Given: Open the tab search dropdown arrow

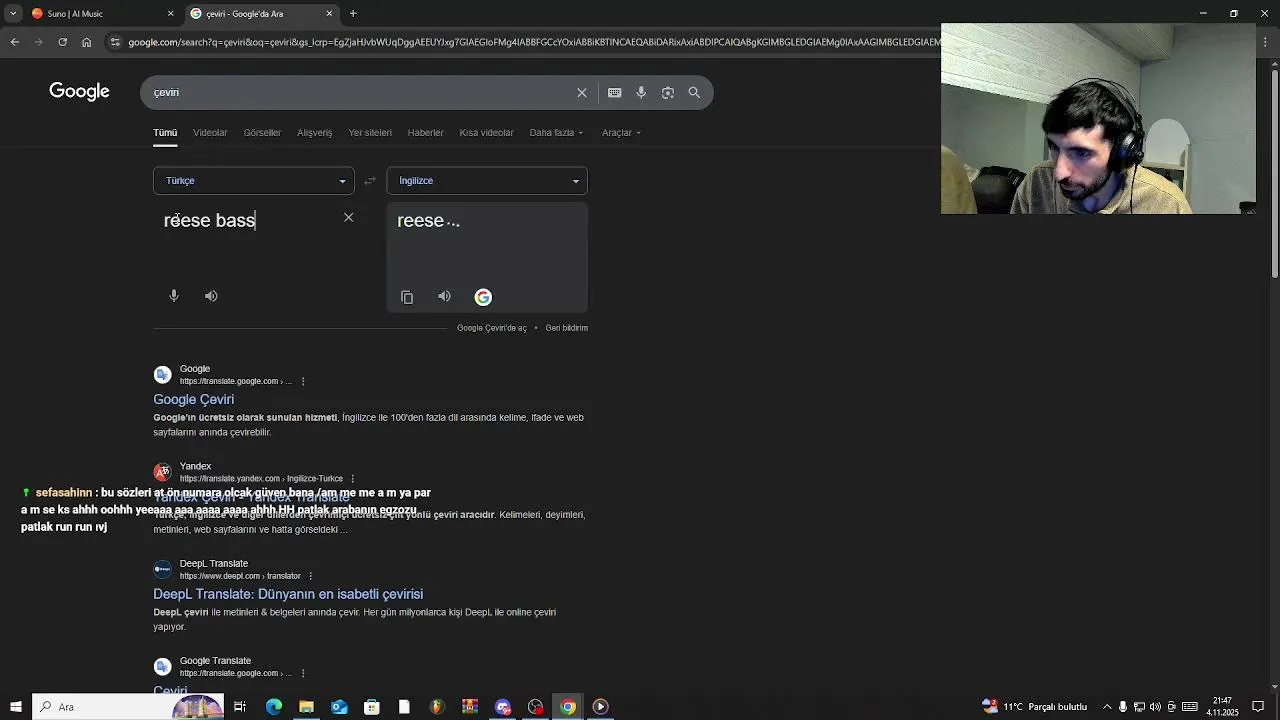Looking at the screenshot, I should coord(13,14).
